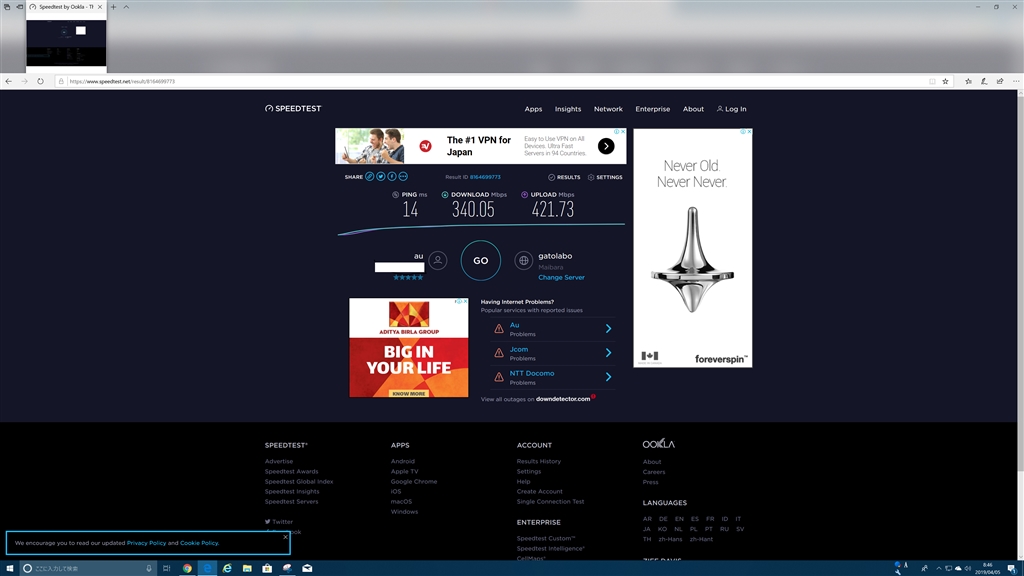Viewport: 1024px width, 576px height.
Task: Add page to favorites star icon
Action: click(x=946, y=82)
